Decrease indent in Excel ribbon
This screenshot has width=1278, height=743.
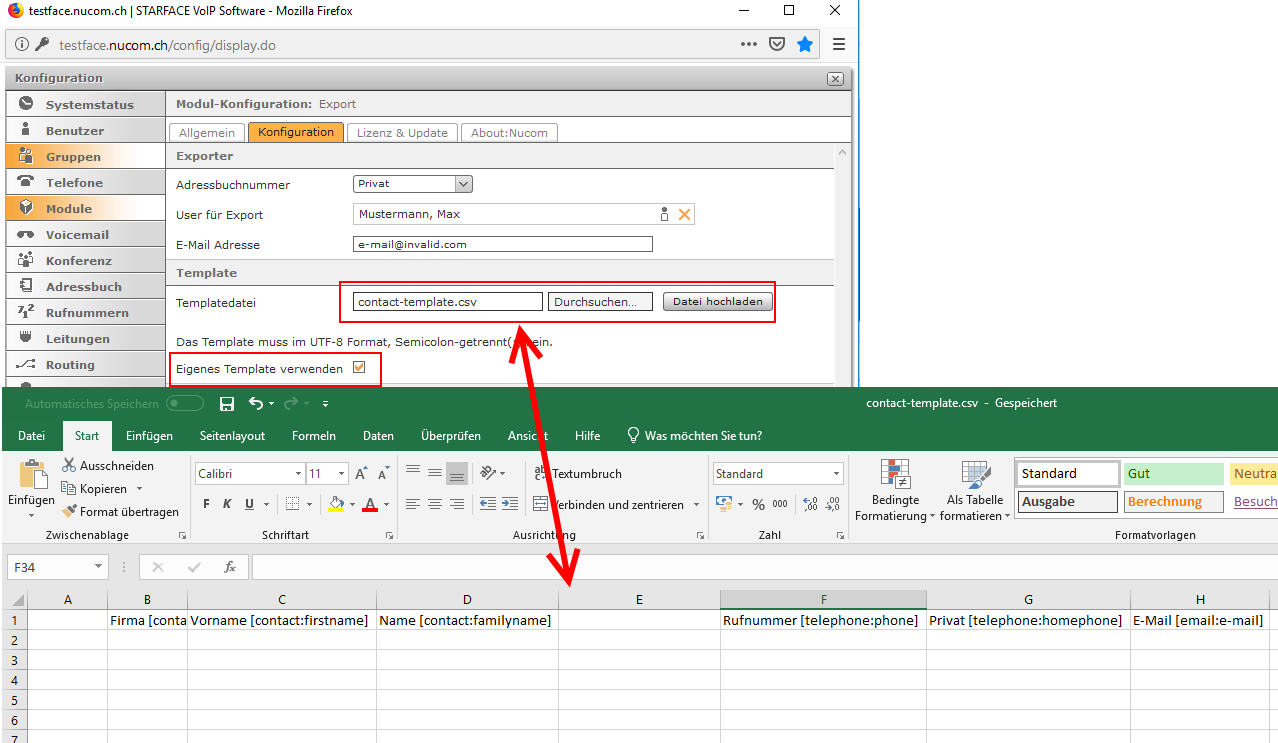click(x=488, y=504)
